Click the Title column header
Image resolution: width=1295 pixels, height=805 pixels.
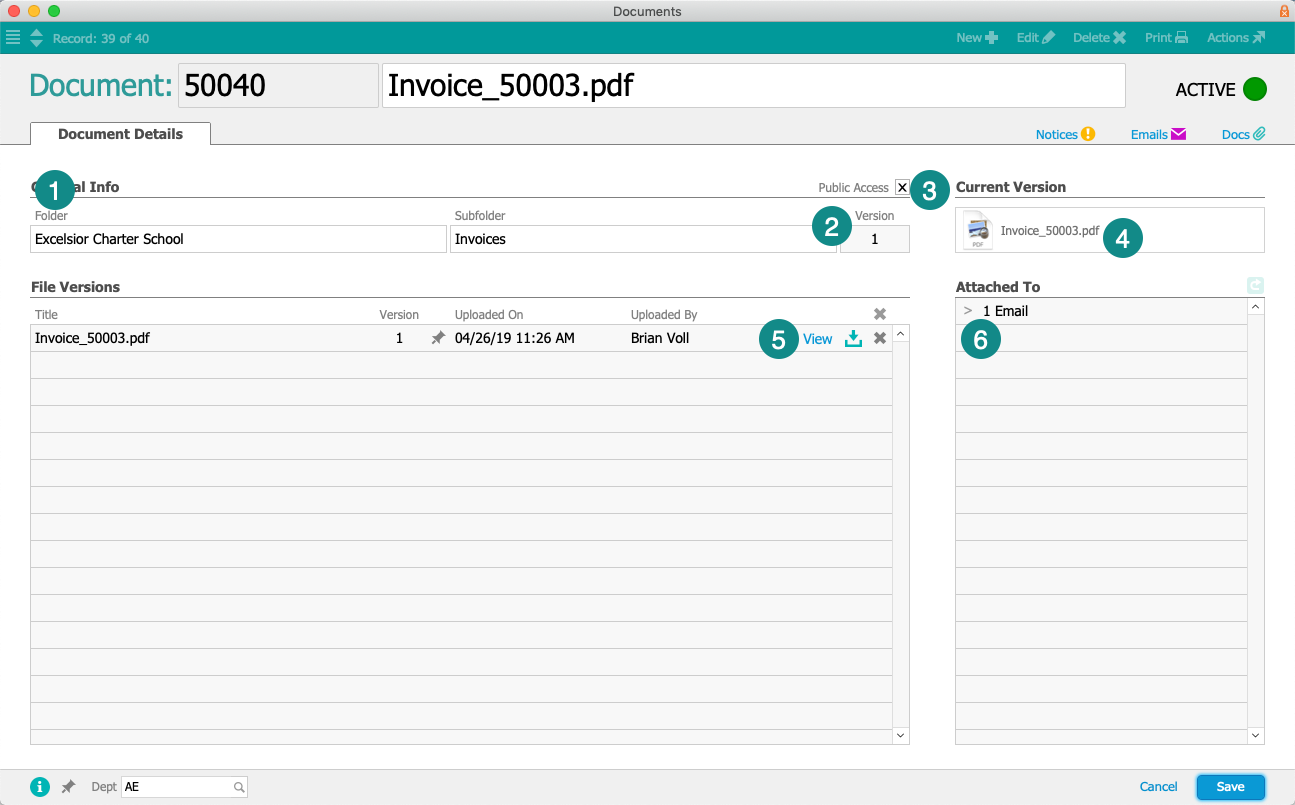(x=47, y=315)
